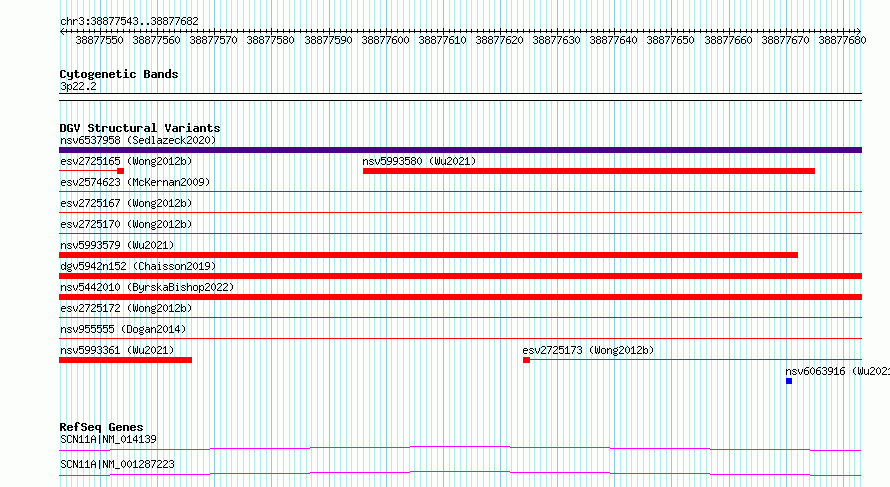Click the SCN11A|NM_001287223 gene label
890x487 pixels.
[x=117, y=464]
